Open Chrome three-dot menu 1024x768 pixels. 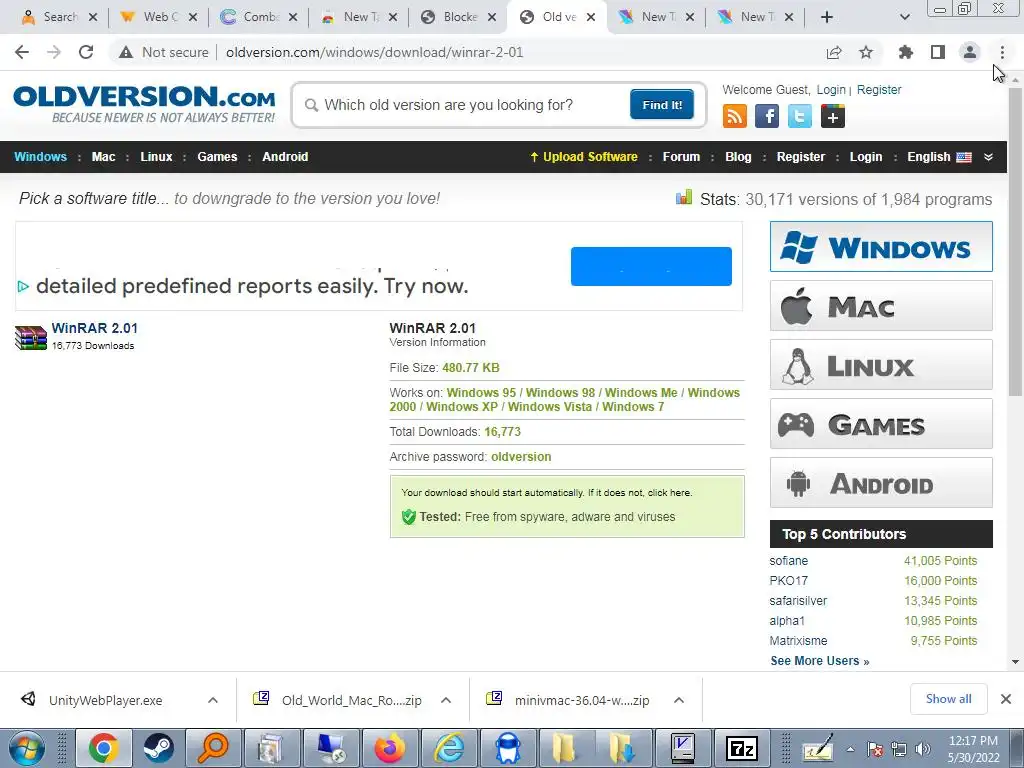click(x=1002, y=52)
